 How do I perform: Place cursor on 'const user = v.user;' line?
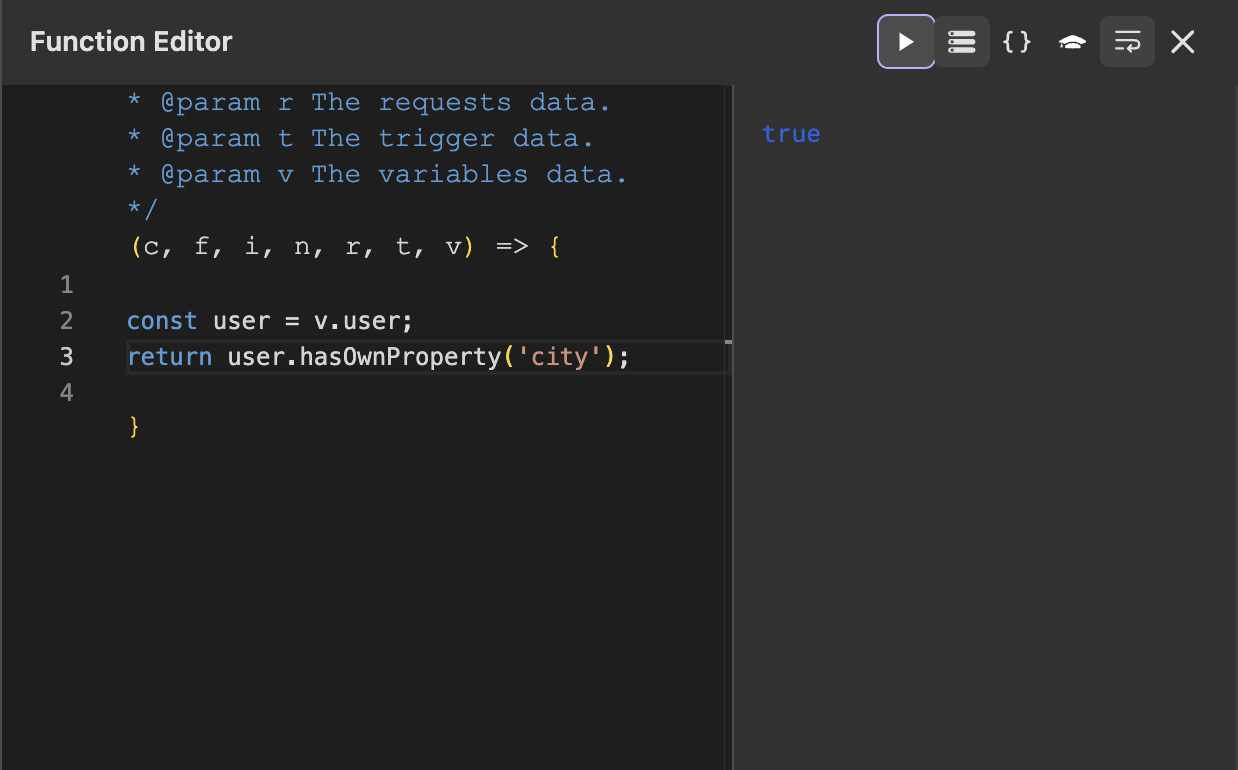270,321
